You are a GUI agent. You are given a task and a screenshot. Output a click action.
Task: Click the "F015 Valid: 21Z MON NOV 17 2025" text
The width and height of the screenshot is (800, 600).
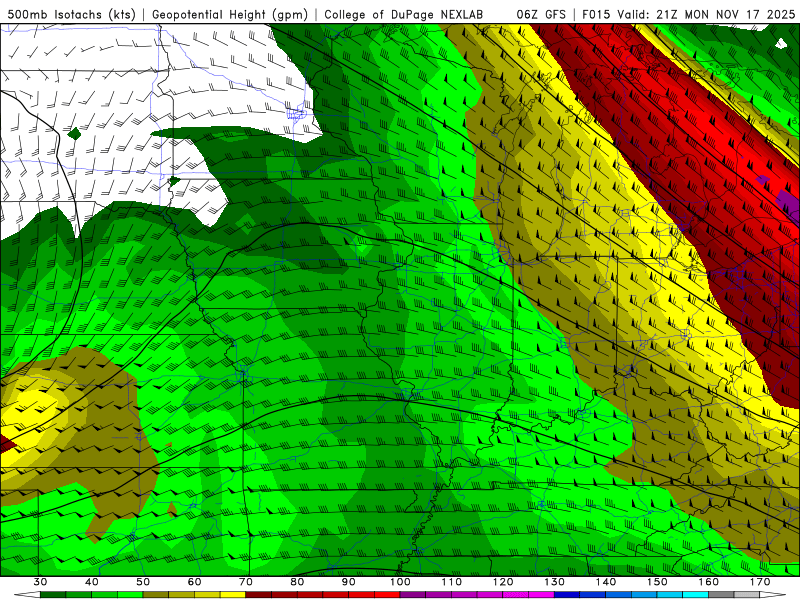tap(688, 14)
